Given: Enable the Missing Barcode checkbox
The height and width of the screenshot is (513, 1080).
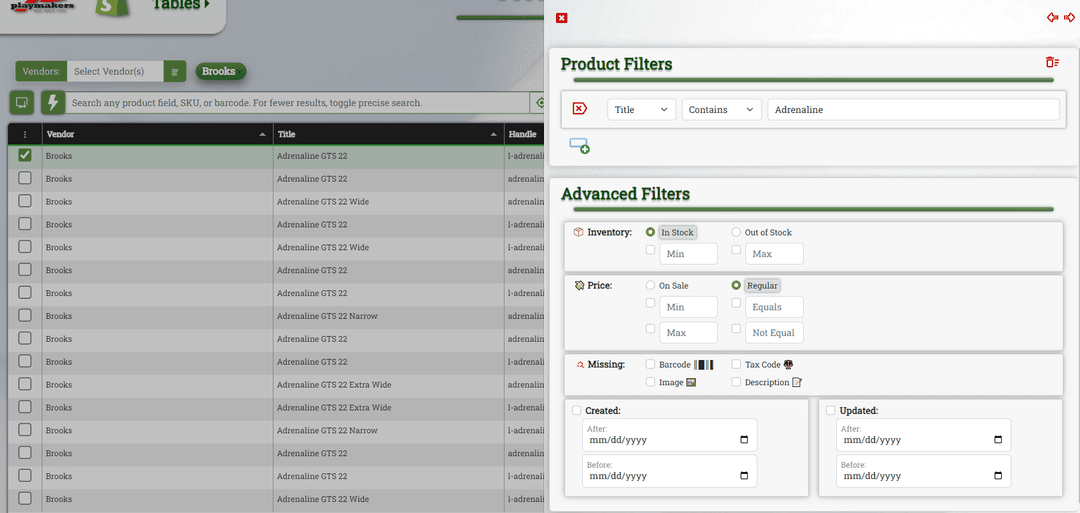Looking at the screenshot, I should pyautogui.click(x=650, y=364).
